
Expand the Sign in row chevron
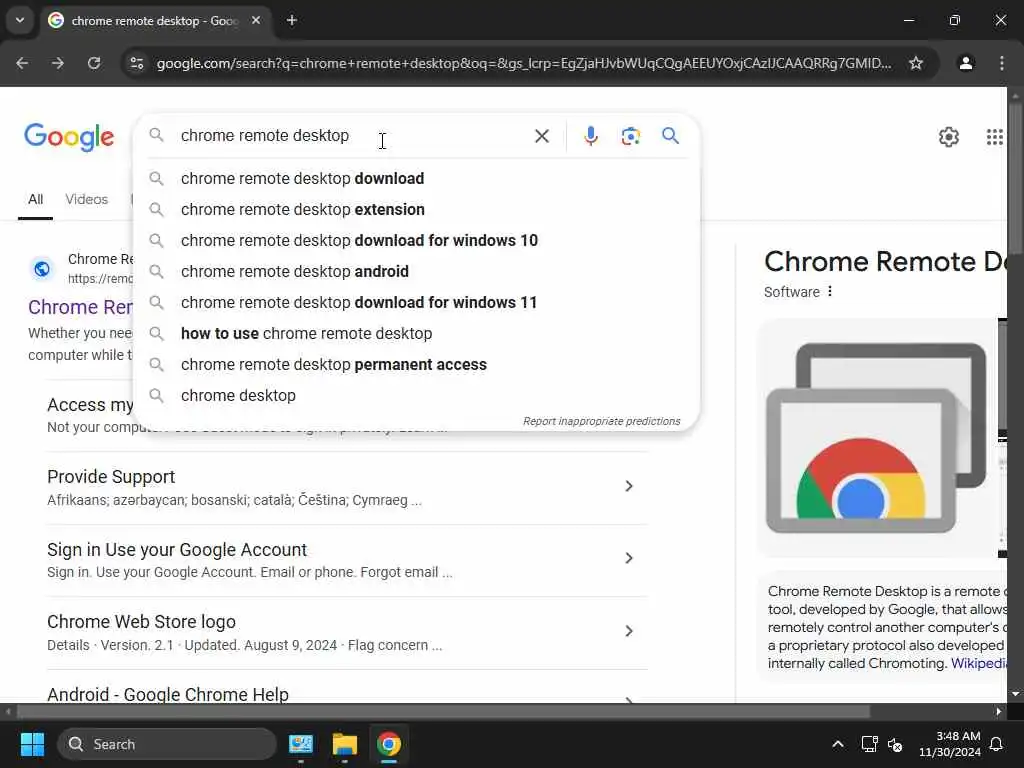point(628,558)
